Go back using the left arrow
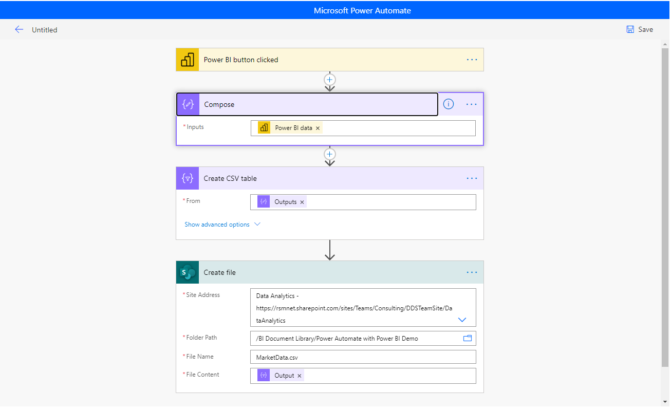The width and height of the screenshot is (671, 410). coord(19,30)
